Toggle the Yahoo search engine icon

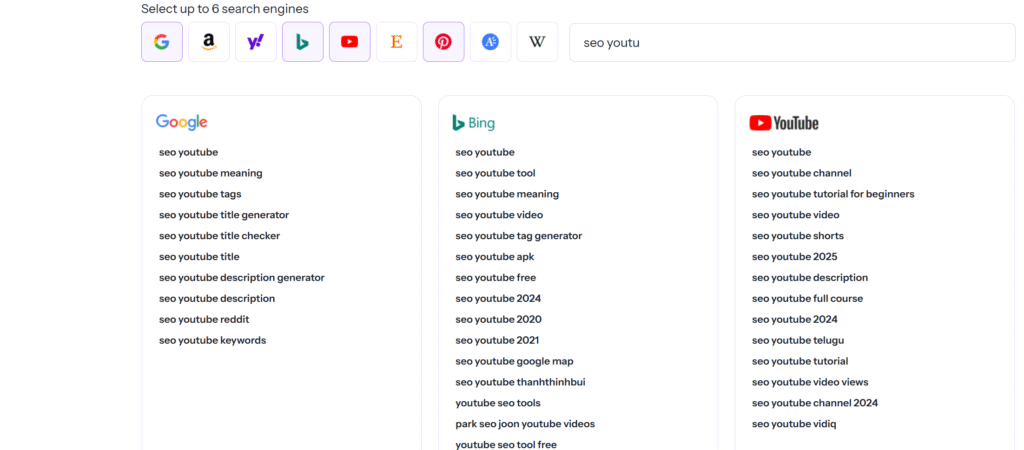coord(256,42)
